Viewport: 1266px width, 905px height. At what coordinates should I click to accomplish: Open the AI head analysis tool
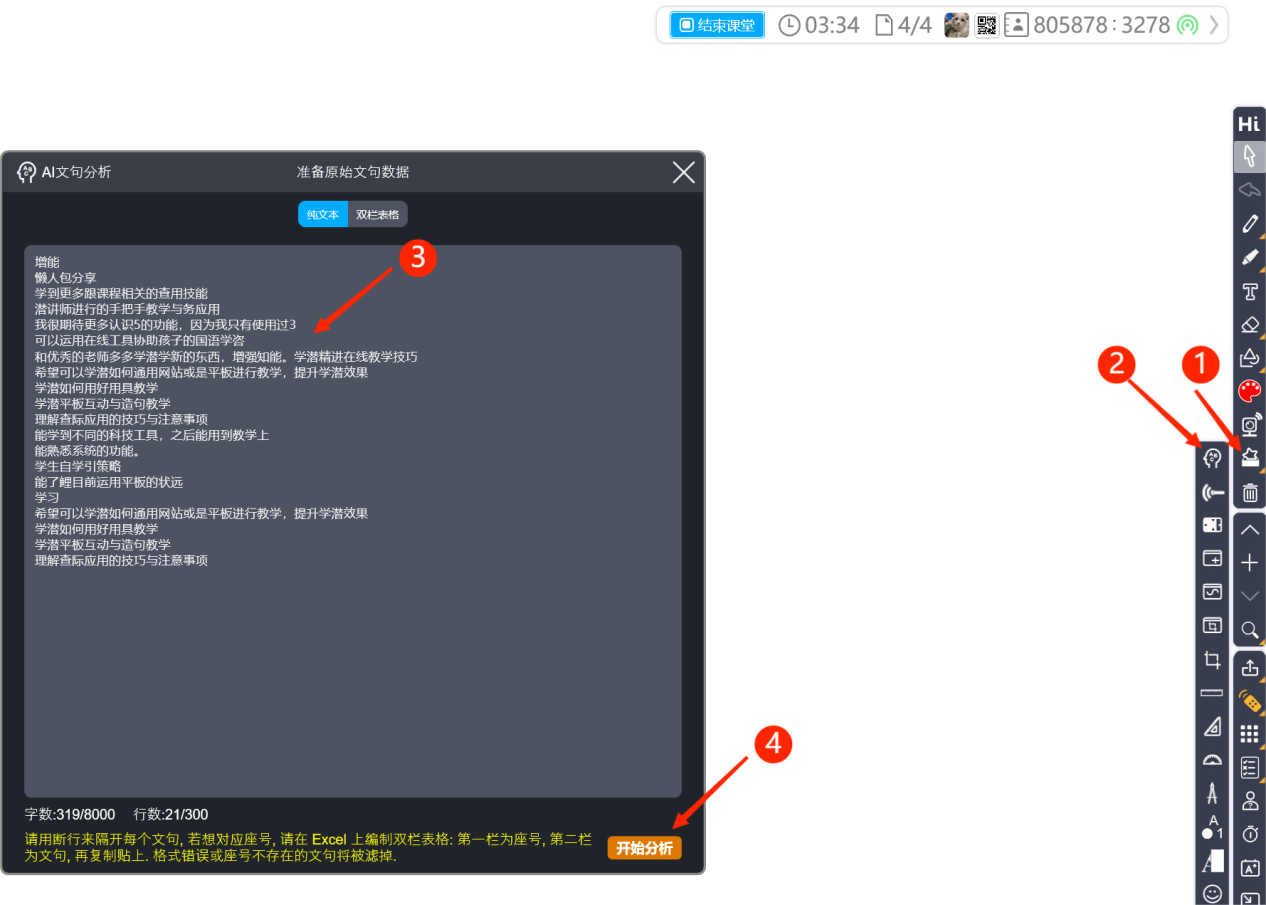pyautogui.click(x=1212, y=458)
